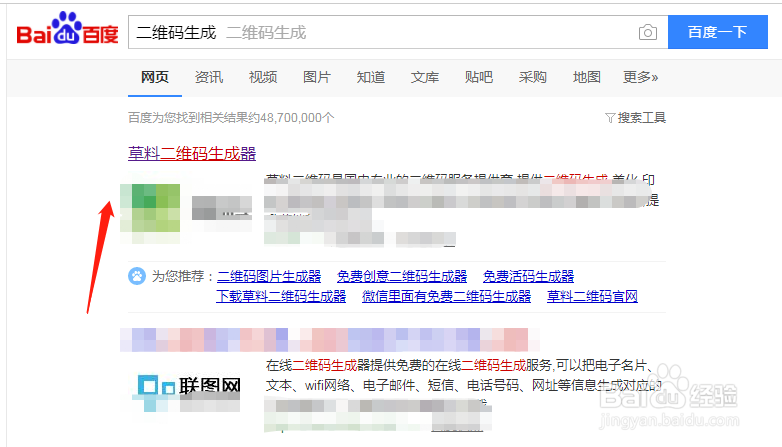This screenshot has width=782, height=447.
Task: Open the 地图 tab
Action: click(586, 77)
